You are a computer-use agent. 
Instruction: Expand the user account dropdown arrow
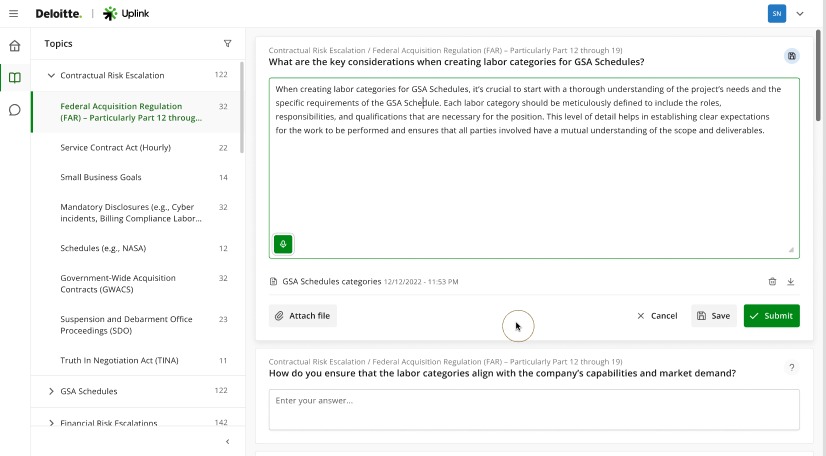coord(800,14)
